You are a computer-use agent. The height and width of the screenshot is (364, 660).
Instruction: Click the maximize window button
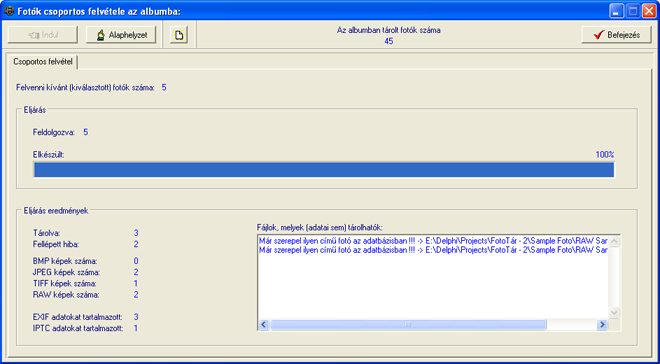point(632,11)
